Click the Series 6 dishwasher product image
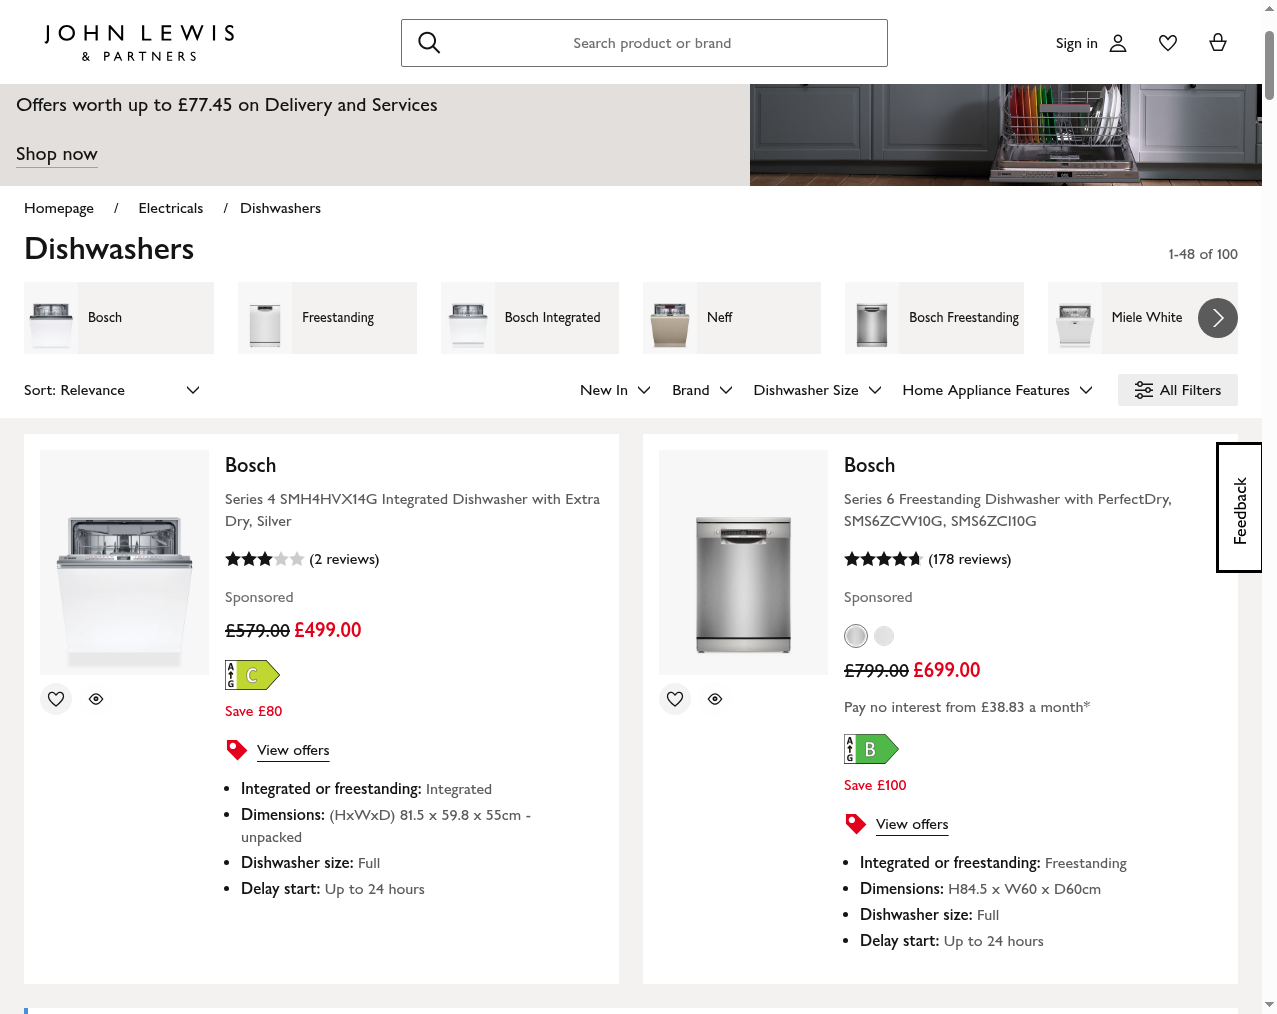This screenshot has width=1277, height=1014. (x=743, y=562)
